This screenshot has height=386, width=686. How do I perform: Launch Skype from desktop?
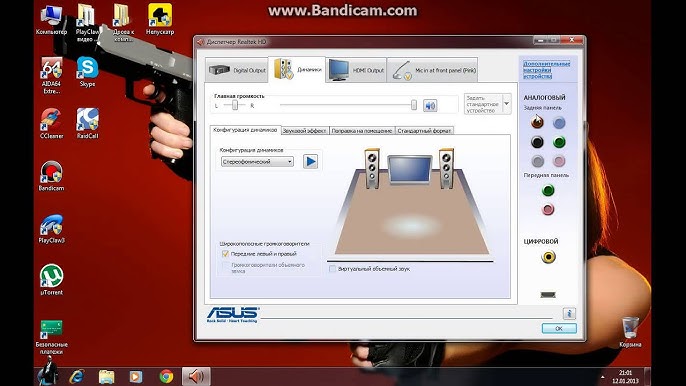pos(88,72)
